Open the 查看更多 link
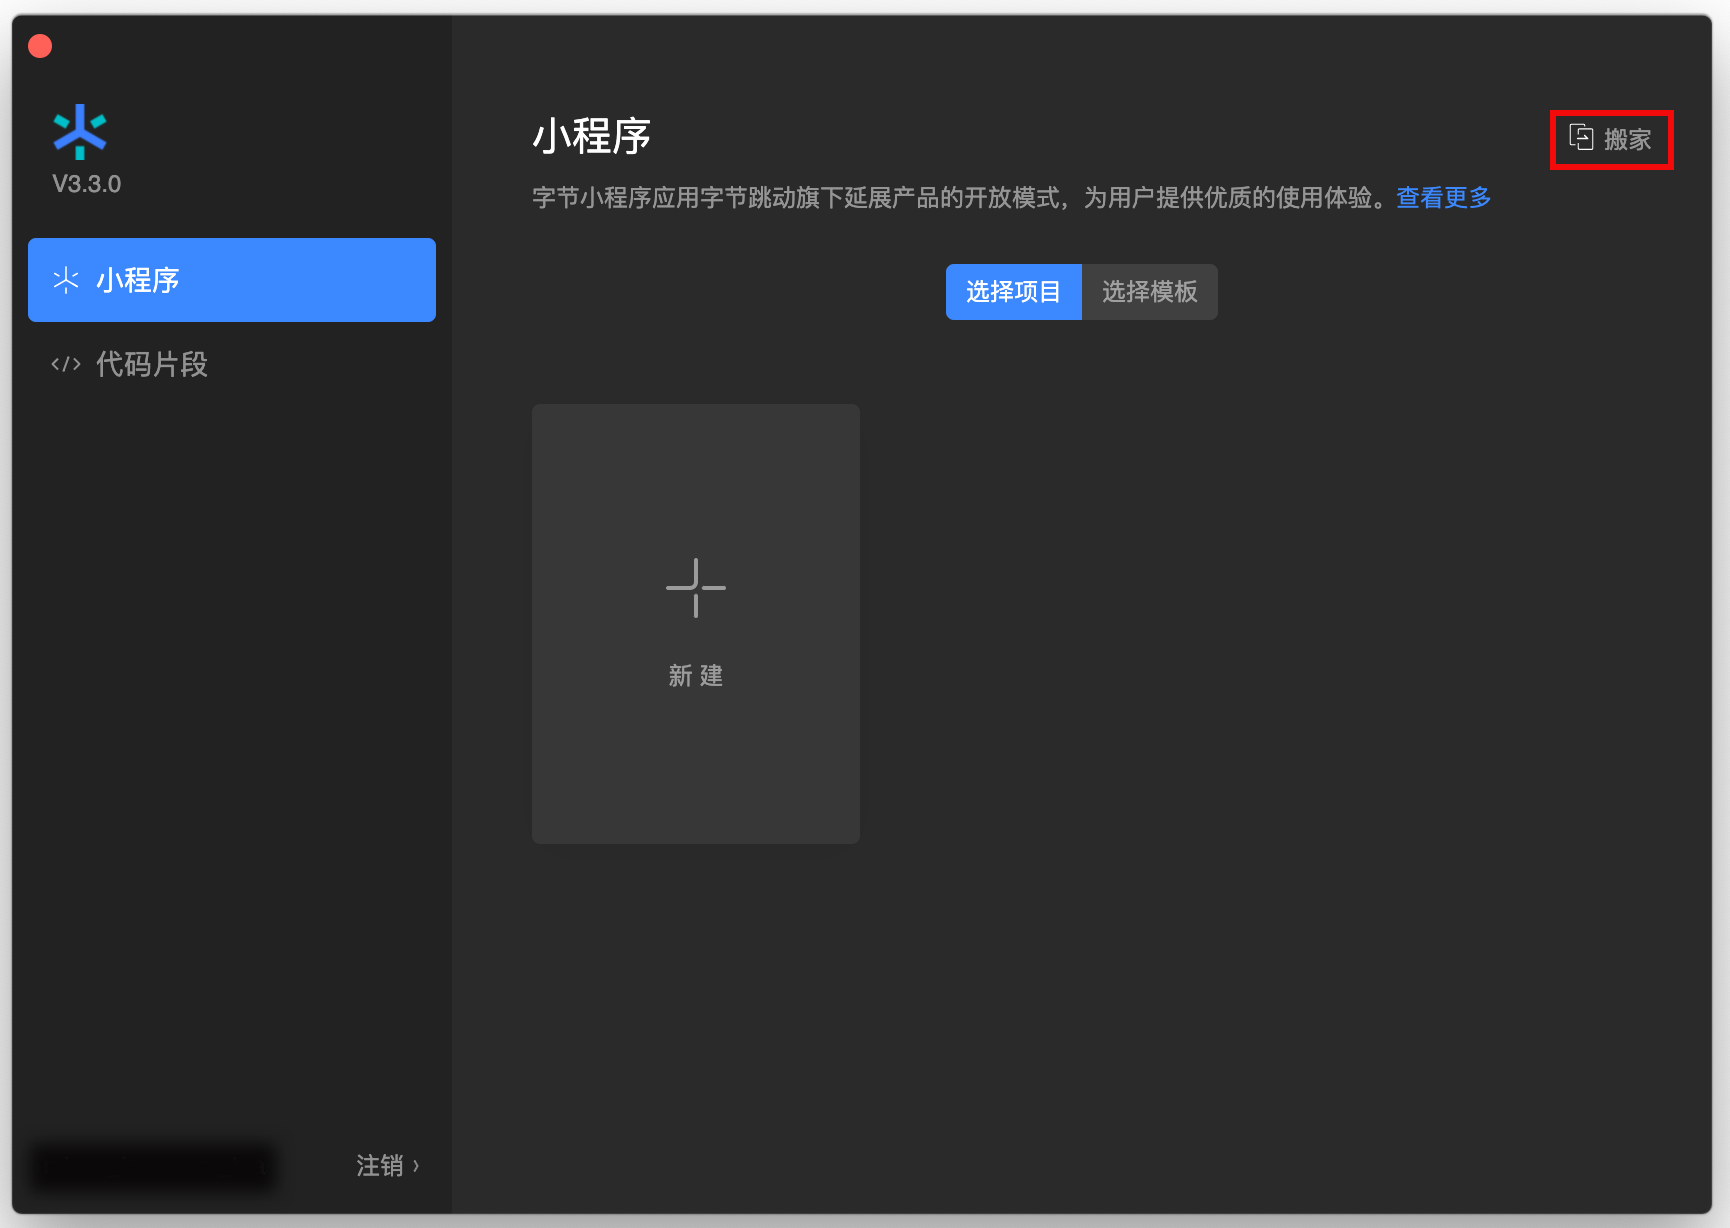The width and height of the screenshot is (1730, 1228). pos(1443,198)
